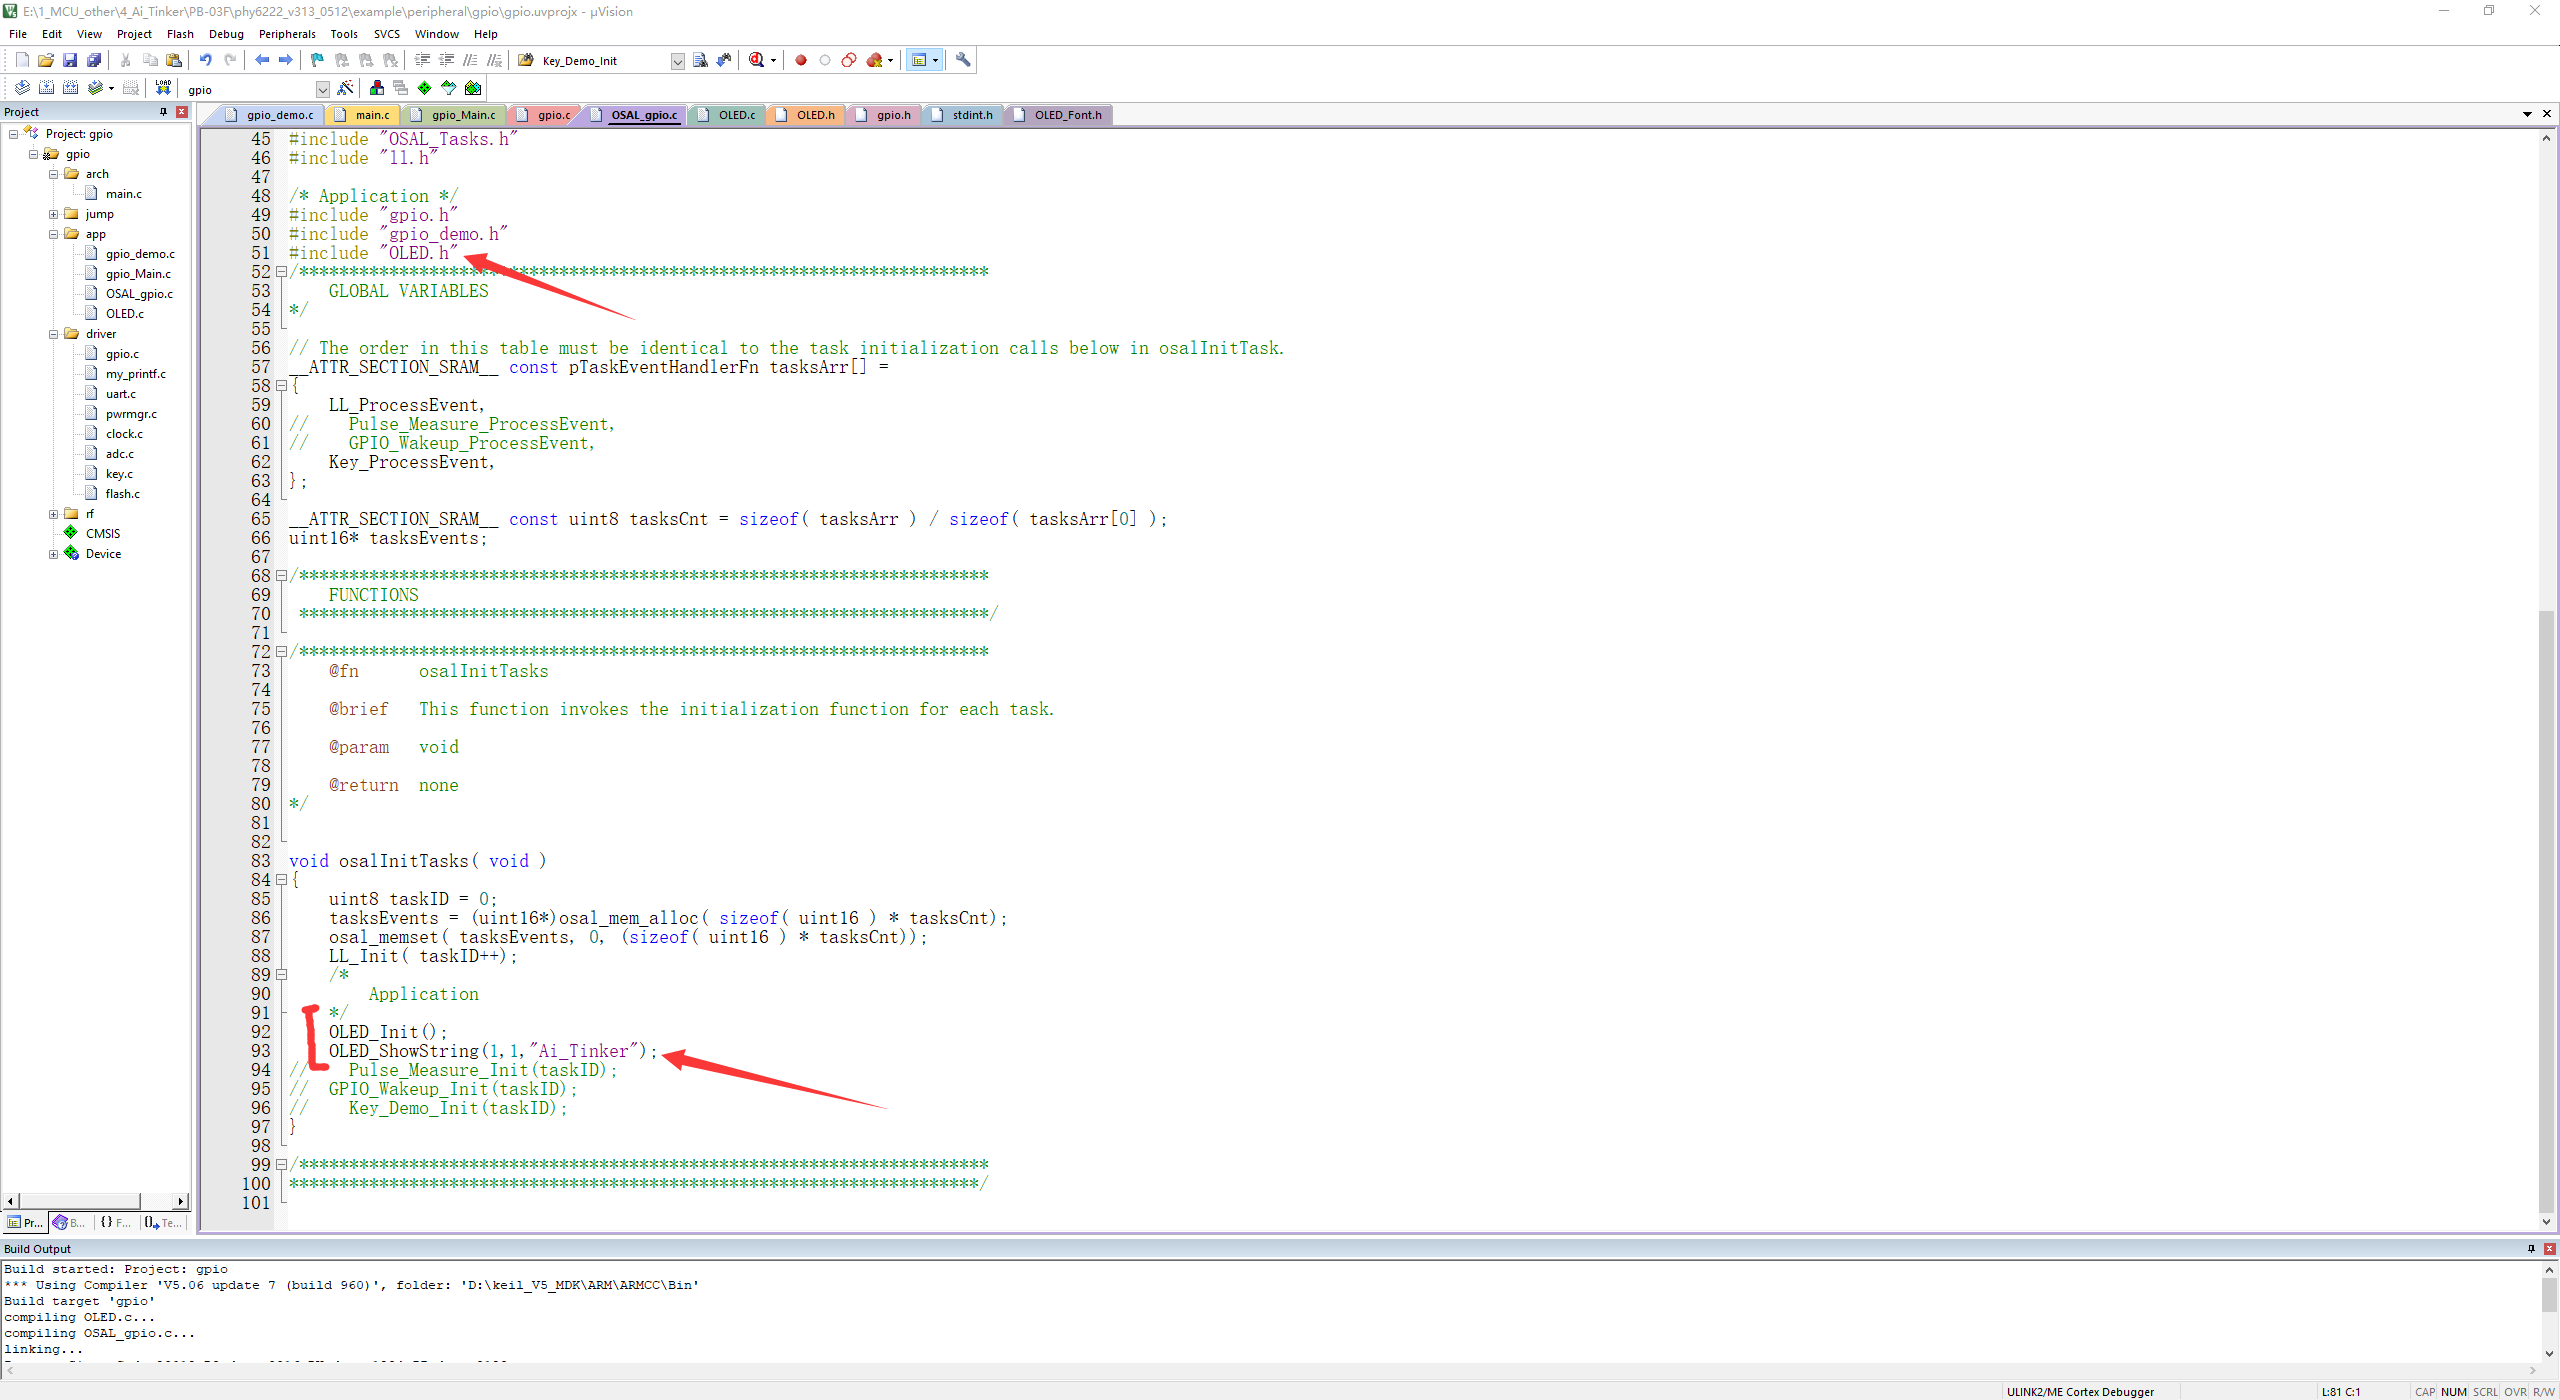Toggle the code fold at line 58
2560x1400 pixels.
click(281, 386)
